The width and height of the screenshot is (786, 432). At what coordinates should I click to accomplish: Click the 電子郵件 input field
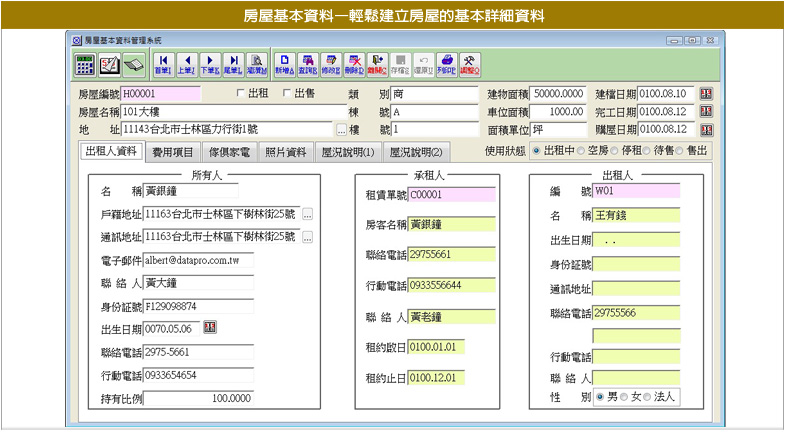198,259
